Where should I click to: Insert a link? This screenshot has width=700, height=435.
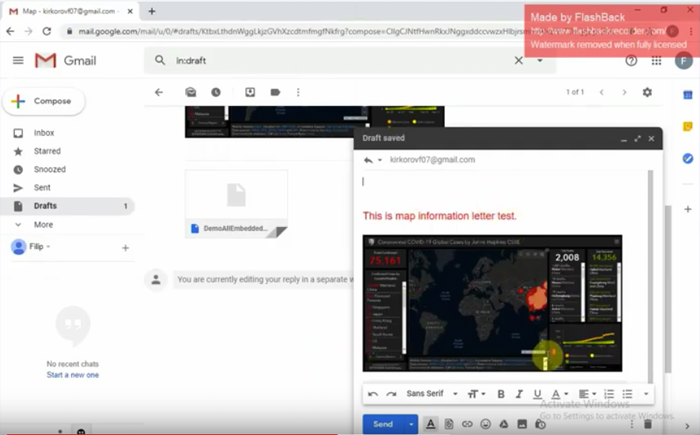tap(467, 424)
